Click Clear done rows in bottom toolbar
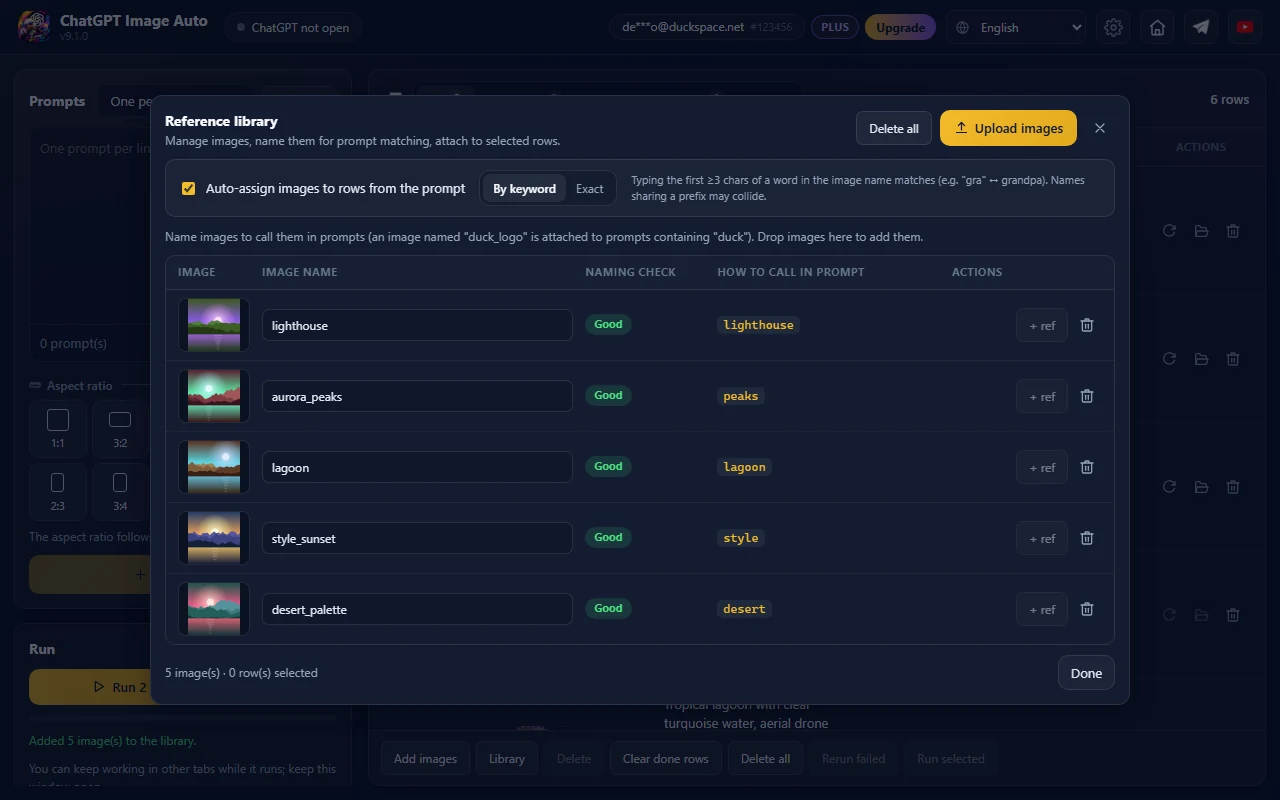This screenshot has width=1280, height=800. [665, 758]
